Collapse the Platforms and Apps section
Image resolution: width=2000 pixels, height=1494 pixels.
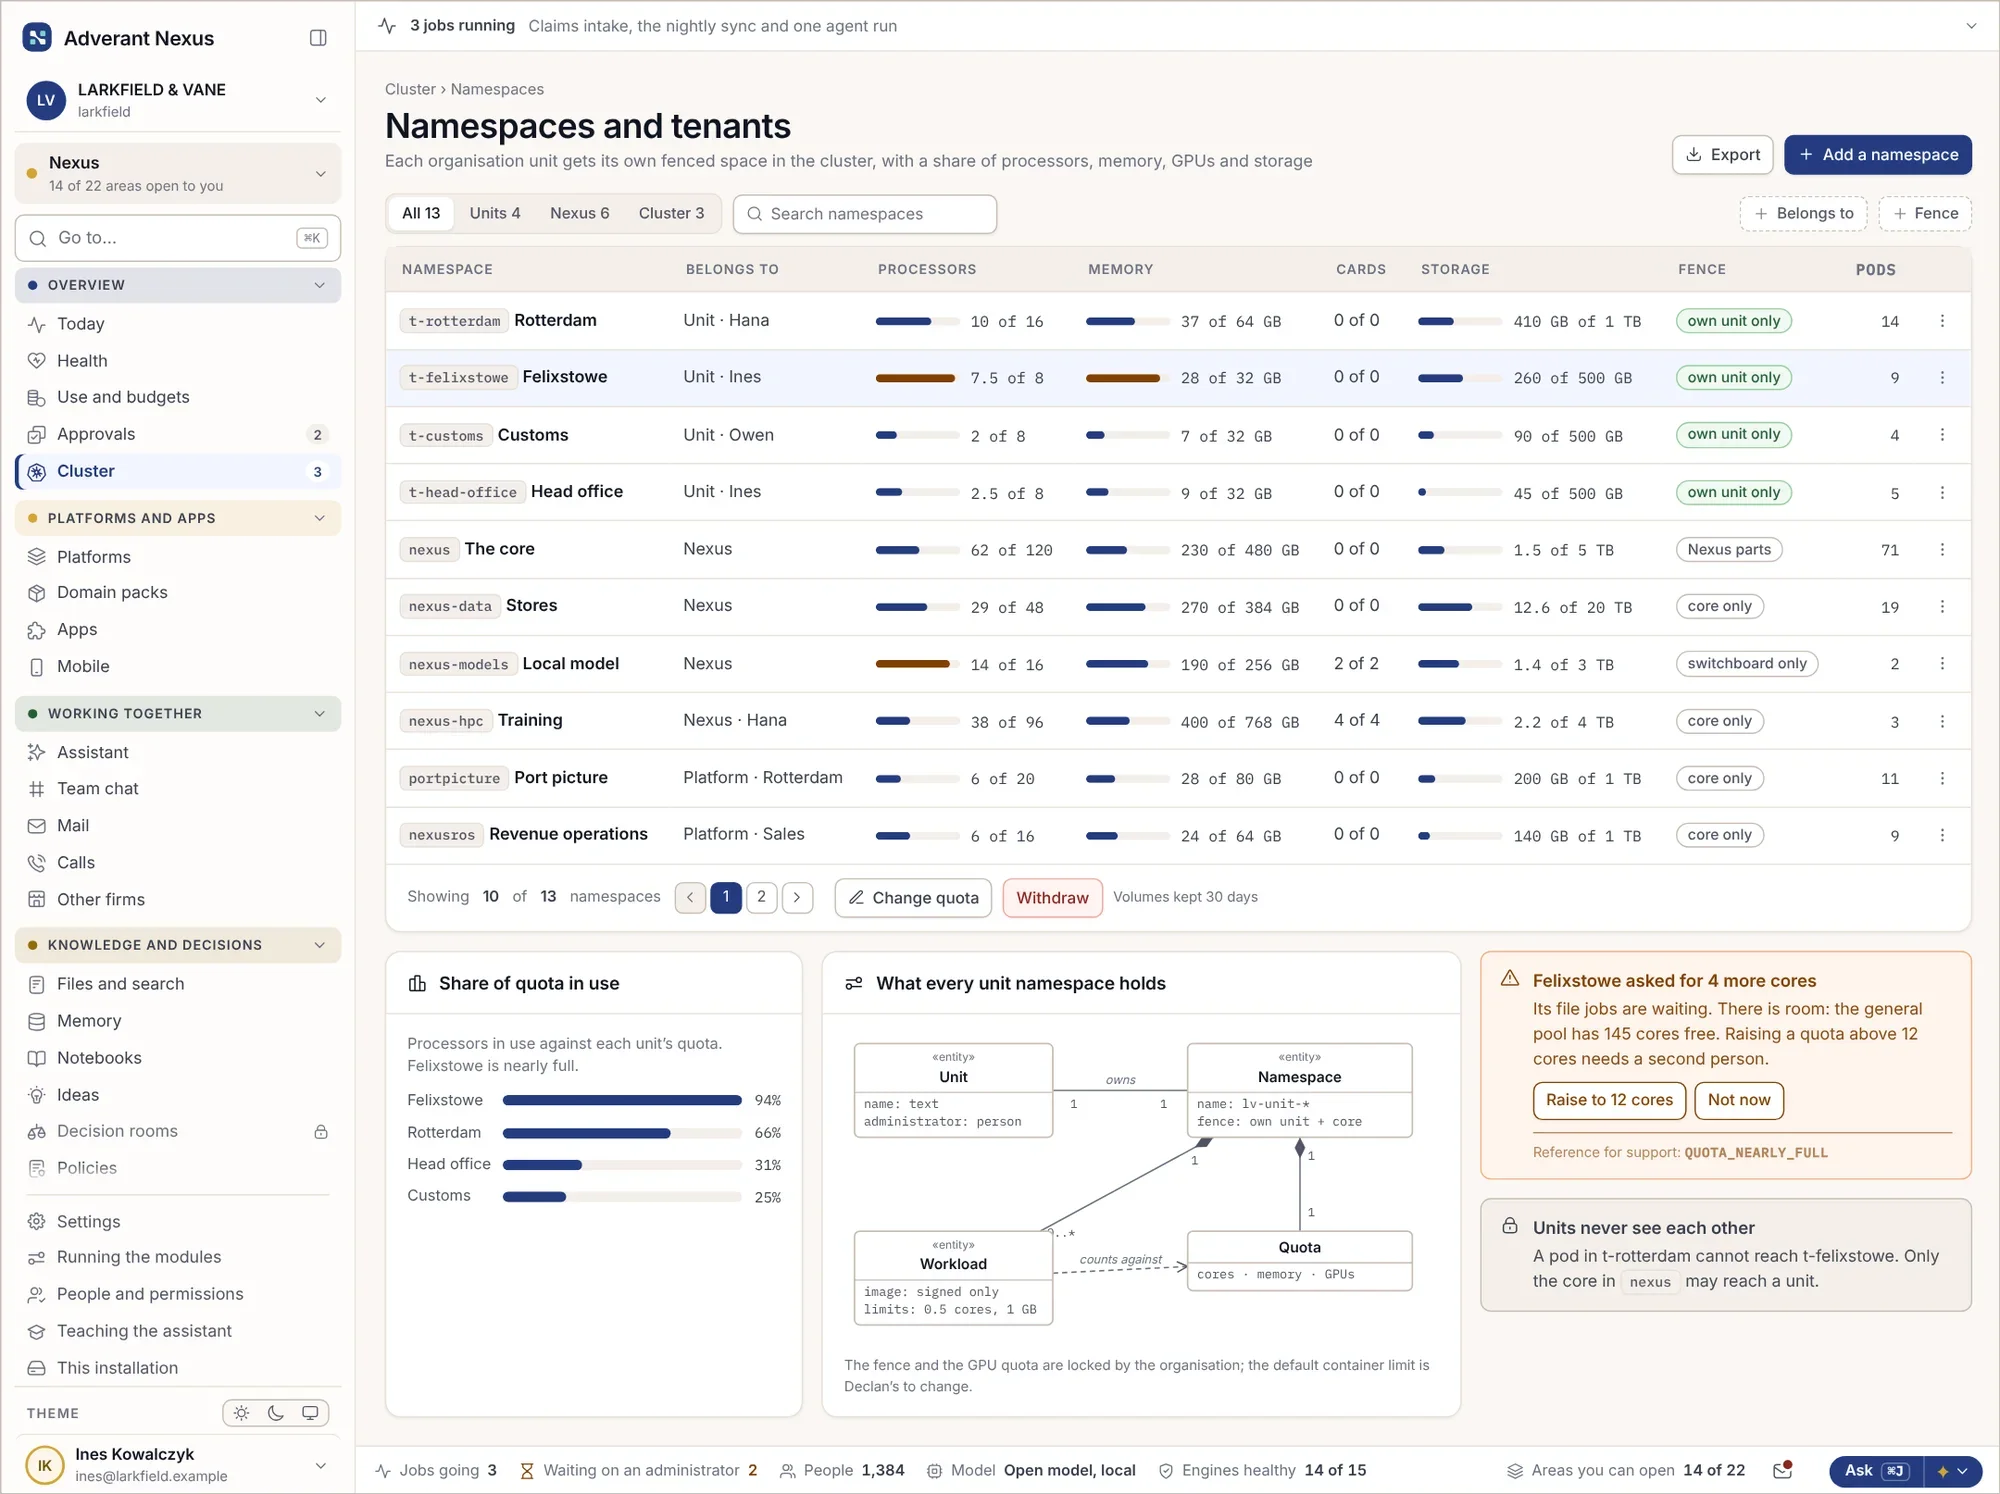click(178, 518)
